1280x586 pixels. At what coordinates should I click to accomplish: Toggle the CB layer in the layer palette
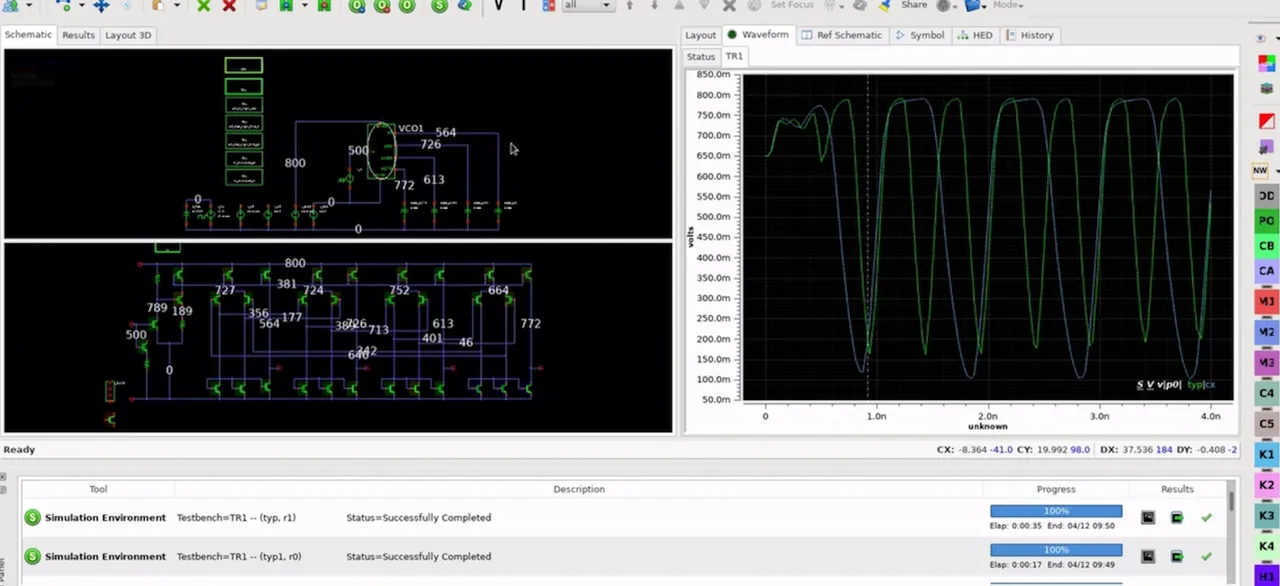1266,246
